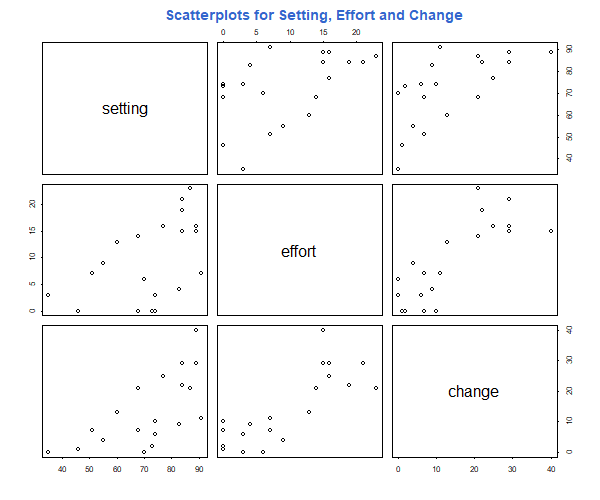This screenshot has height=500, width=600.
Task: Select the 'effort' diagonal panel label
Action: [298, 251]
